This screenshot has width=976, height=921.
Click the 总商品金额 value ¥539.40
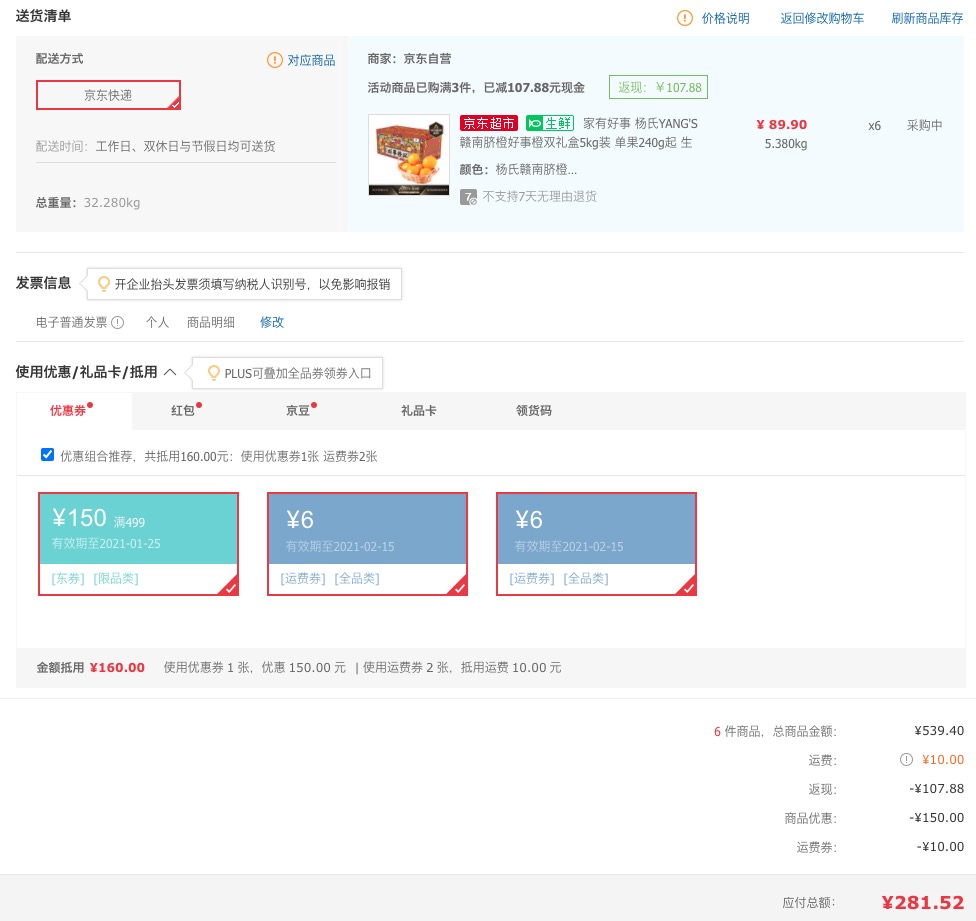pos(939,731)
